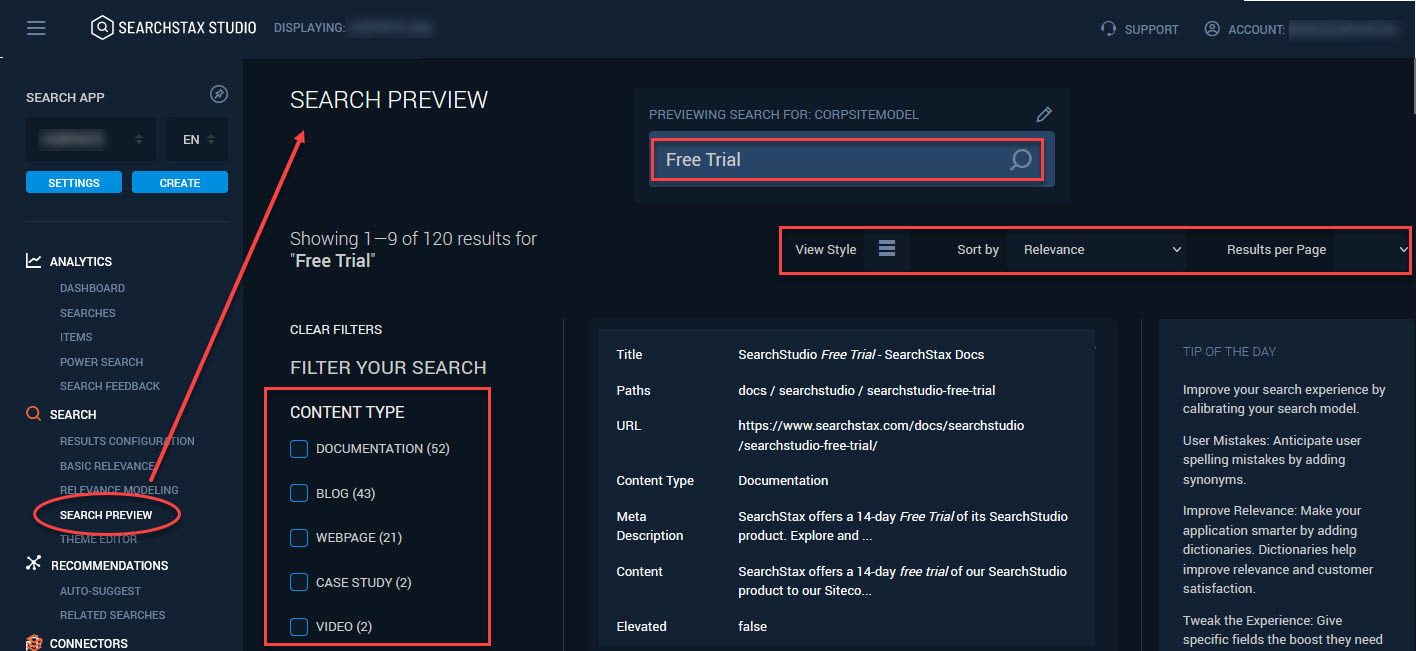Click the path 'docs / searchstudio / searchstudio-free-trial'
This screenshot has height=651, width=1416.
pyautogui.click(x=867, y=390)
